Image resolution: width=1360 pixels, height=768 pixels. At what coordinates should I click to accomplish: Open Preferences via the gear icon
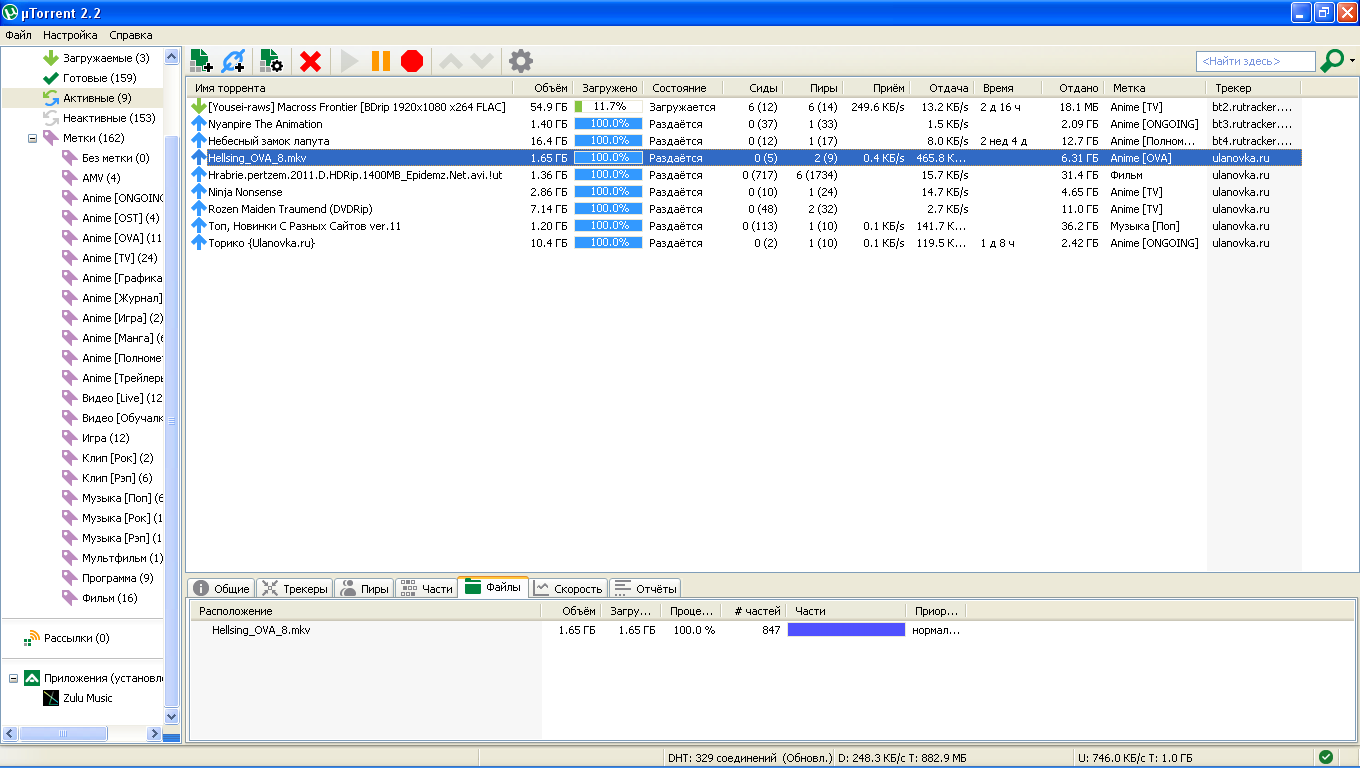coord(521,61)
